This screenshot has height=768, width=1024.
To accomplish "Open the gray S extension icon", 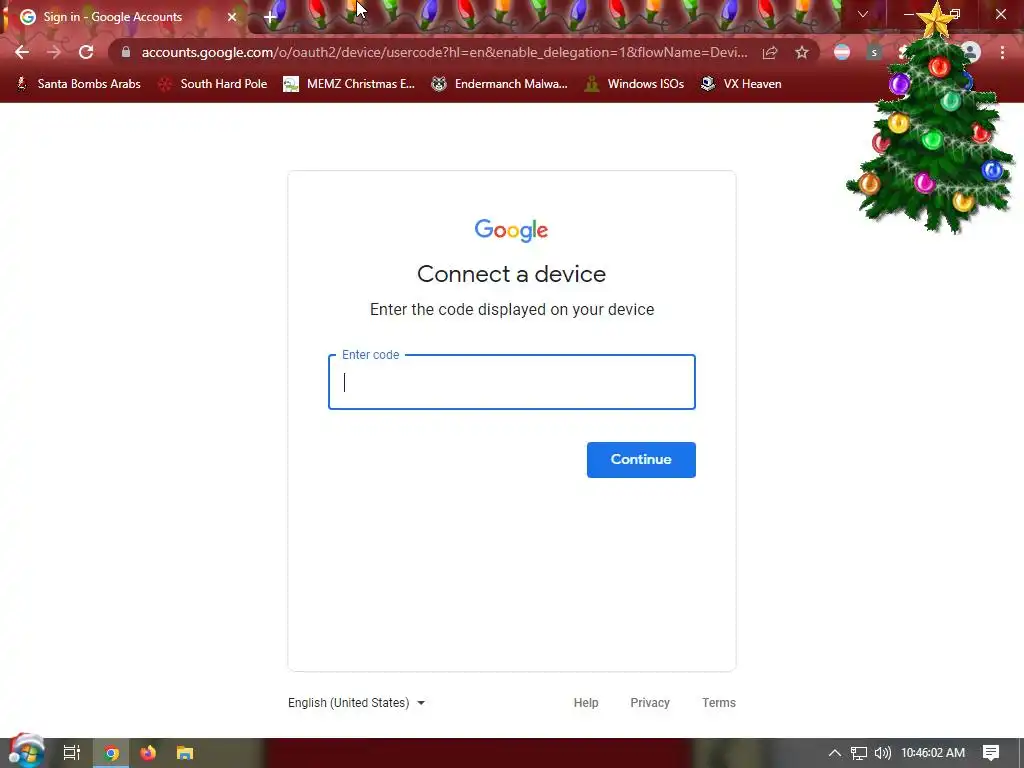I will click(874, 52).
